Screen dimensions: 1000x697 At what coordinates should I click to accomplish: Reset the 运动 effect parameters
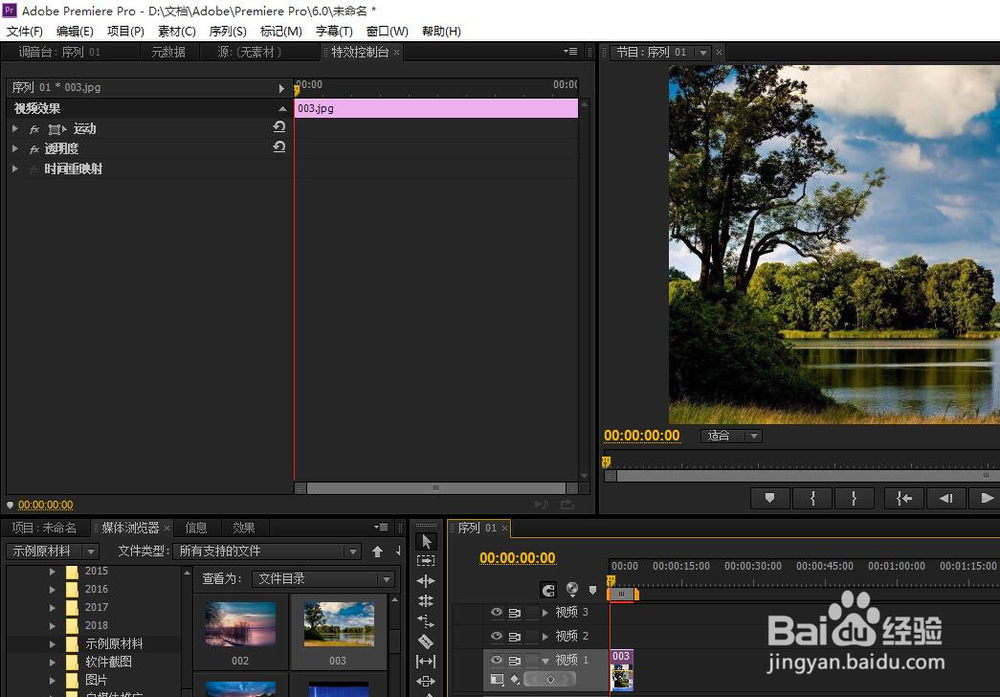279,128
